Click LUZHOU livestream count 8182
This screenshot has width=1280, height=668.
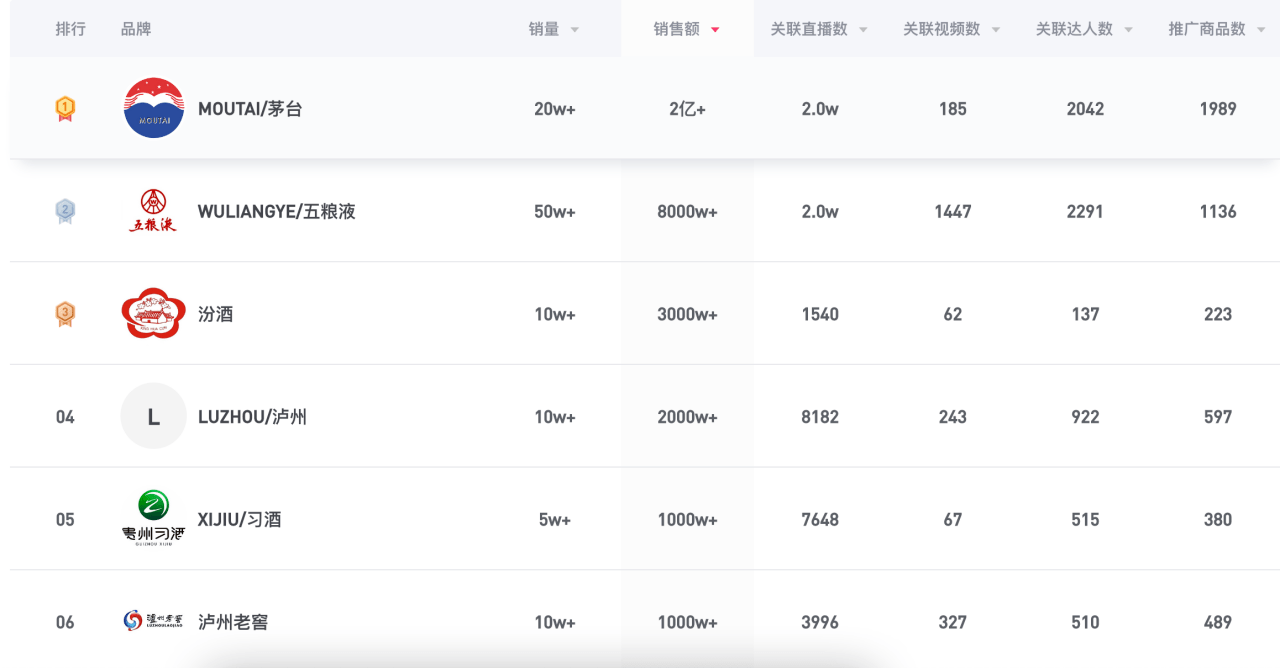pos(820,417)
